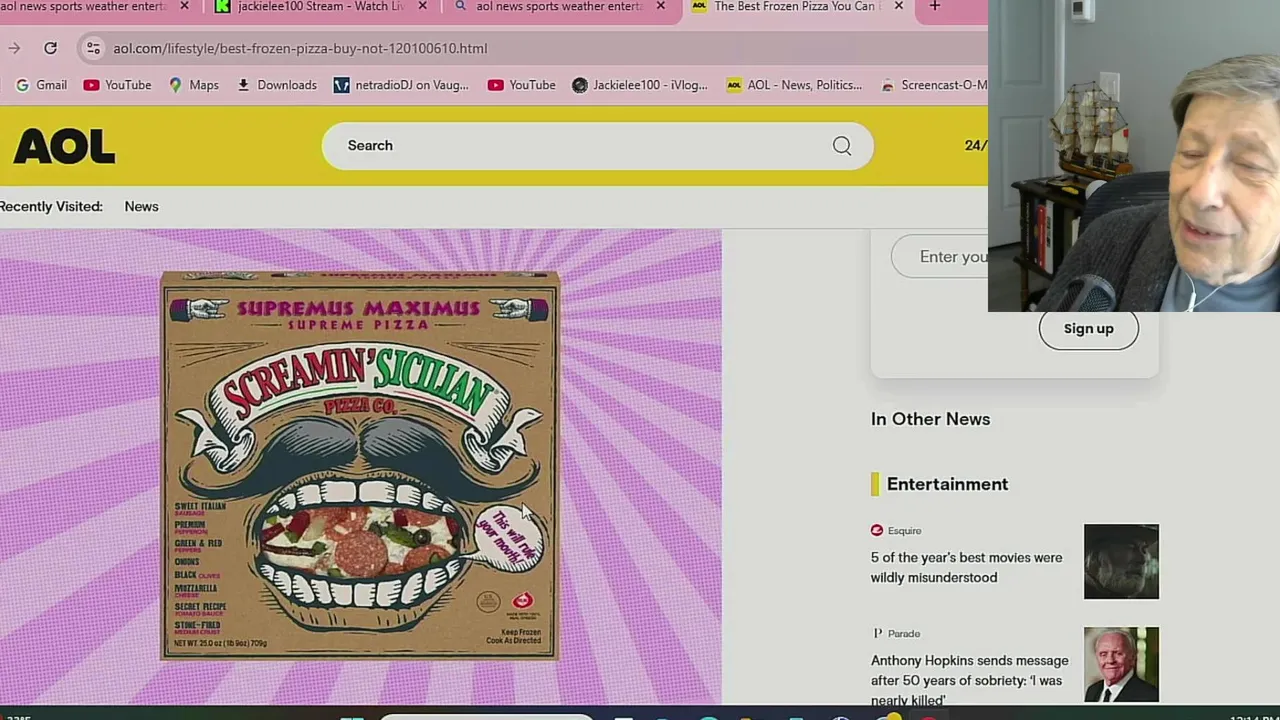Screen dimensions: 1280x720
Task: Click the Sign up button
Action: click(1088, 329)
